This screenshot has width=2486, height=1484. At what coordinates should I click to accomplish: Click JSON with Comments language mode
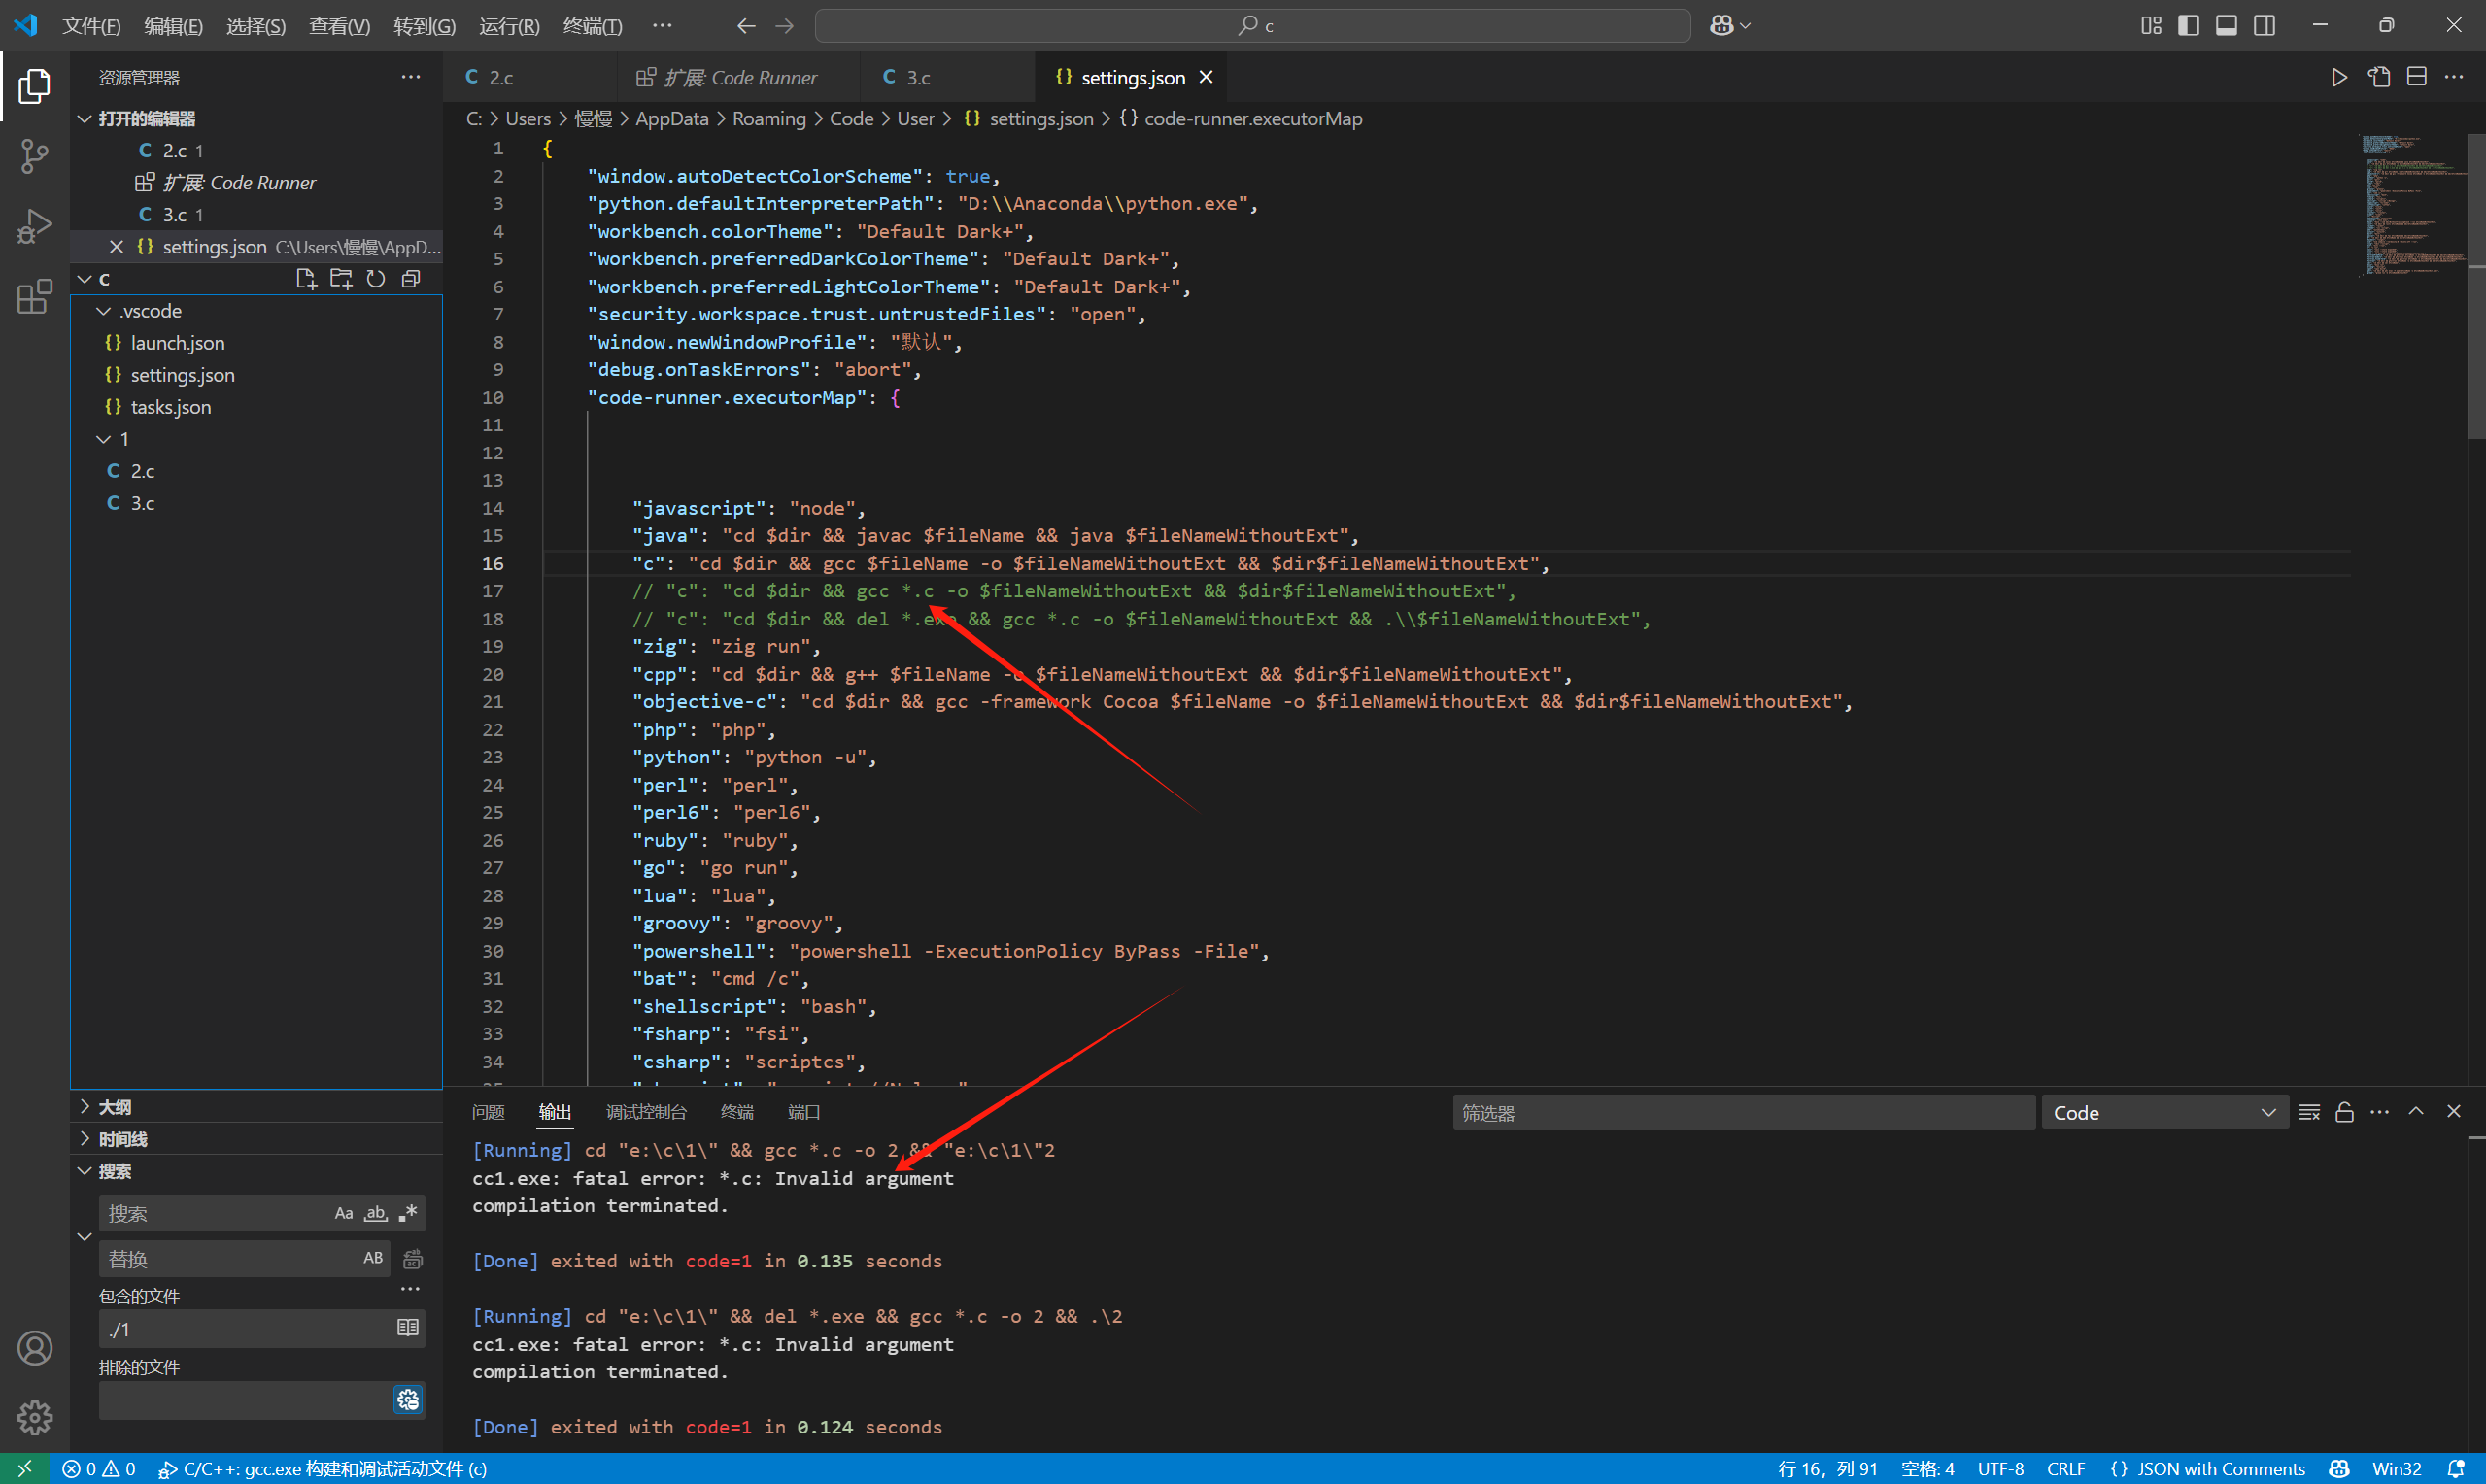[2219, 1468]
